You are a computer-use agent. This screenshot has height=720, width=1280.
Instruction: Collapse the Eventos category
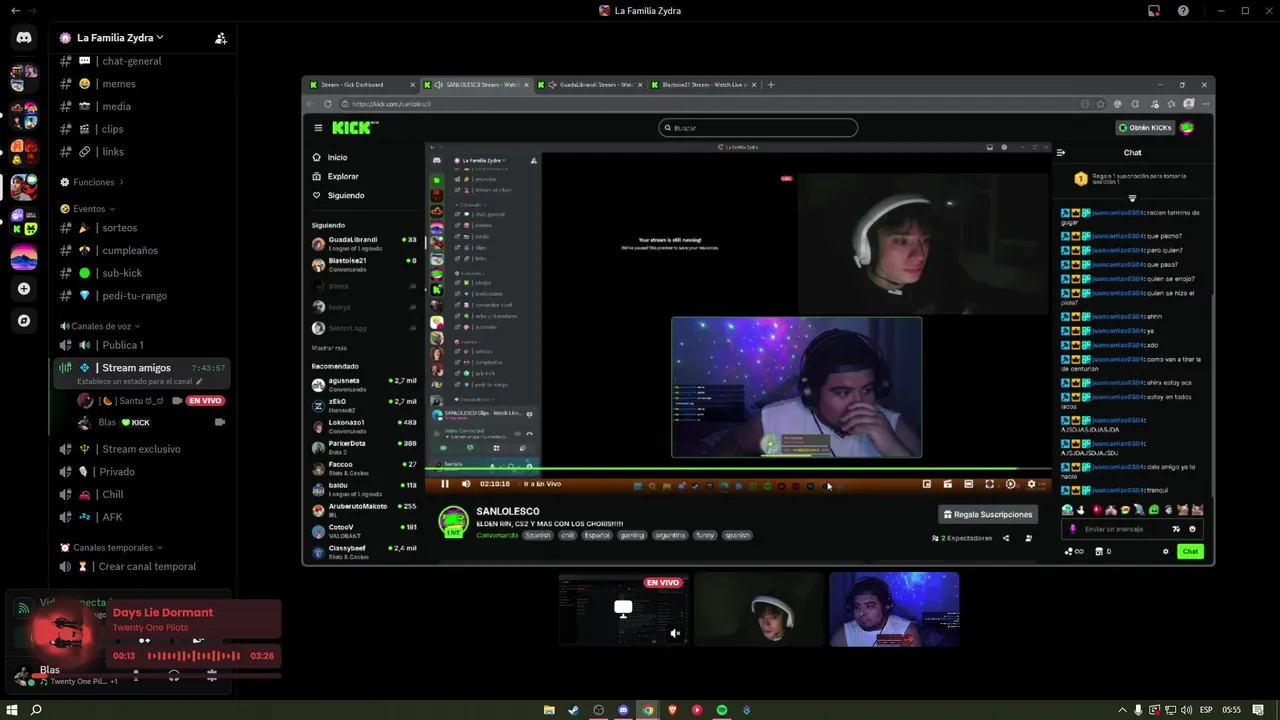[88, 209]
